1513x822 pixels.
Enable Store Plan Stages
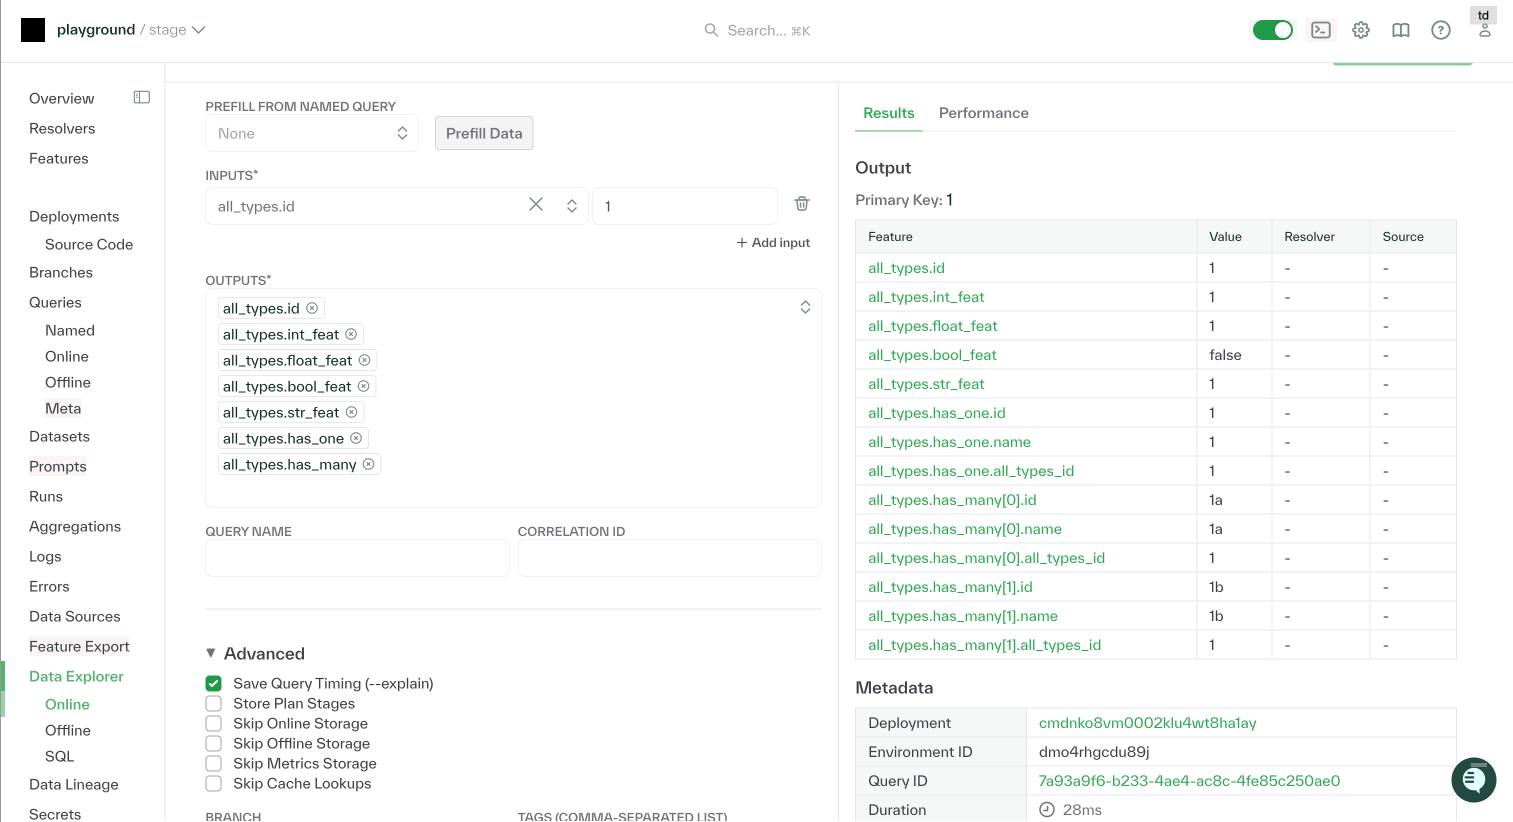(213, 703)
